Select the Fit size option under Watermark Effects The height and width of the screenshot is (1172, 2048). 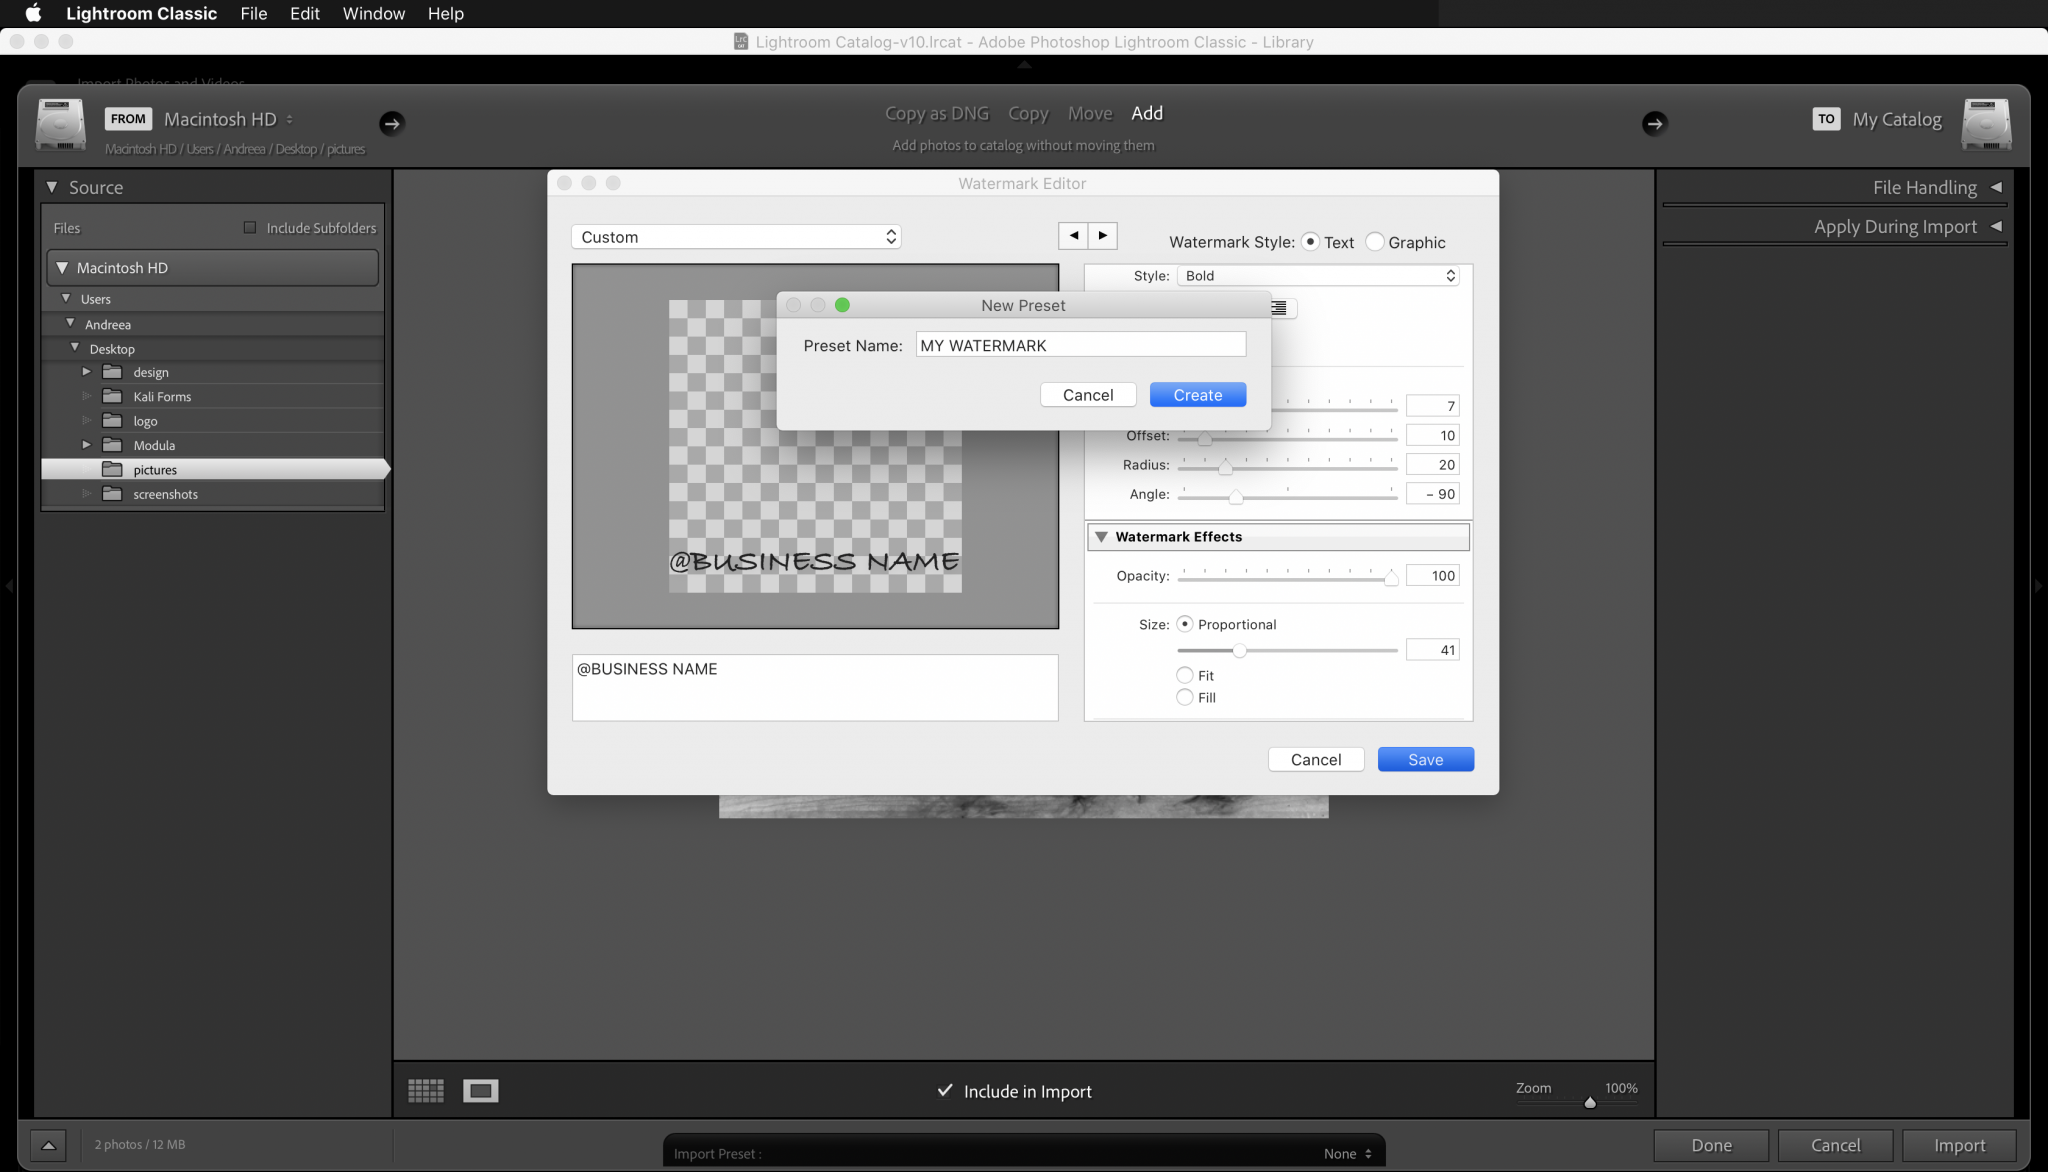1183,675
